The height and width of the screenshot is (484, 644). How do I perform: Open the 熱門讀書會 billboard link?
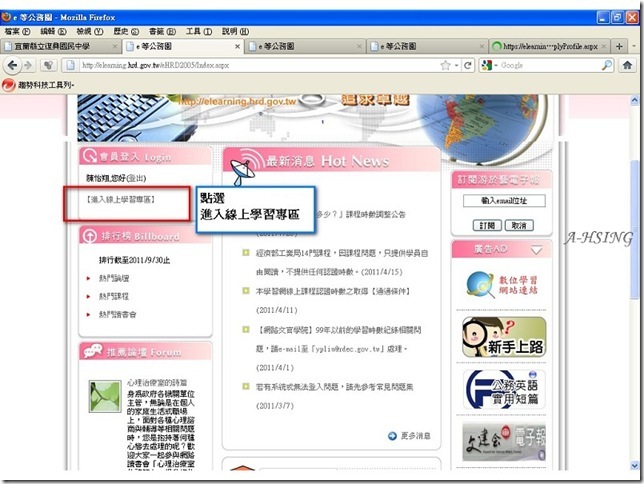117,314
